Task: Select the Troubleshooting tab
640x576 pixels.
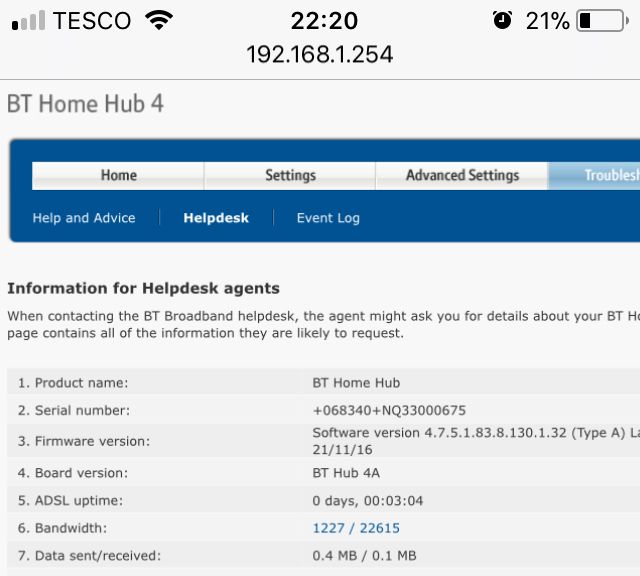Action: click(x=594, y=176)
